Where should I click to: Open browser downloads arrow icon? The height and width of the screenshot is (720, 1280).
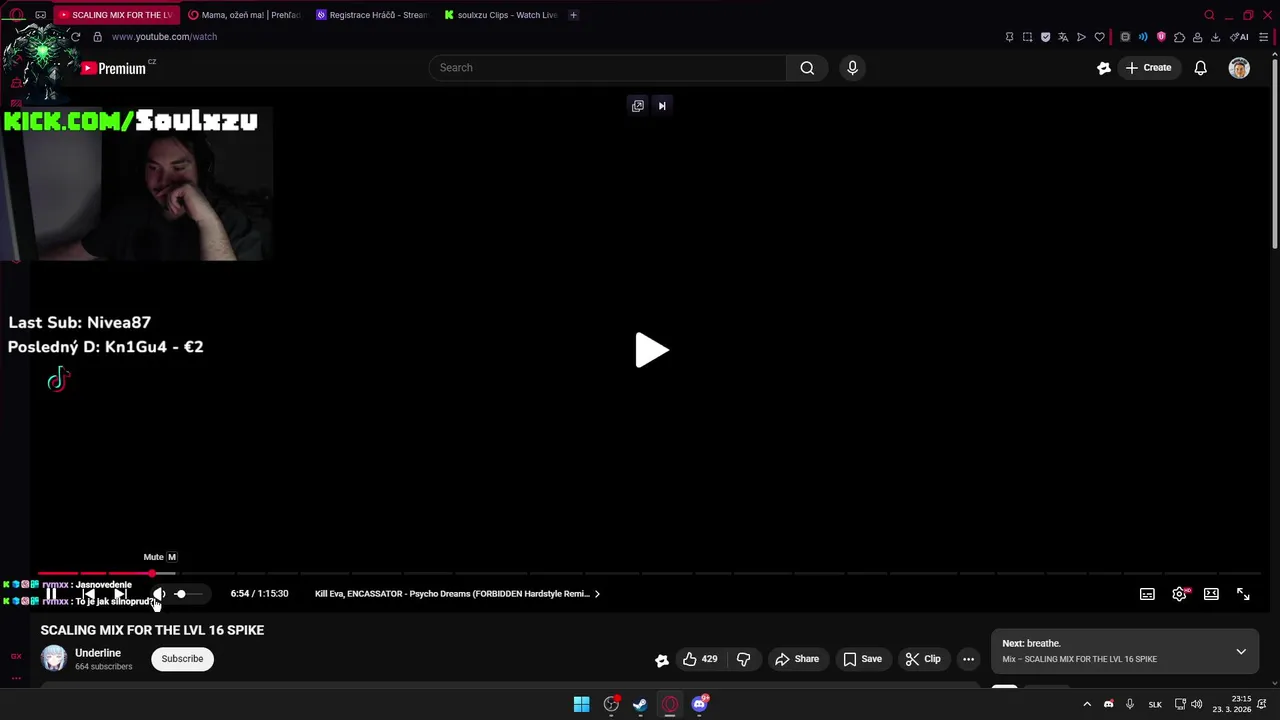pyautogui.click(x=1215, y=37)
